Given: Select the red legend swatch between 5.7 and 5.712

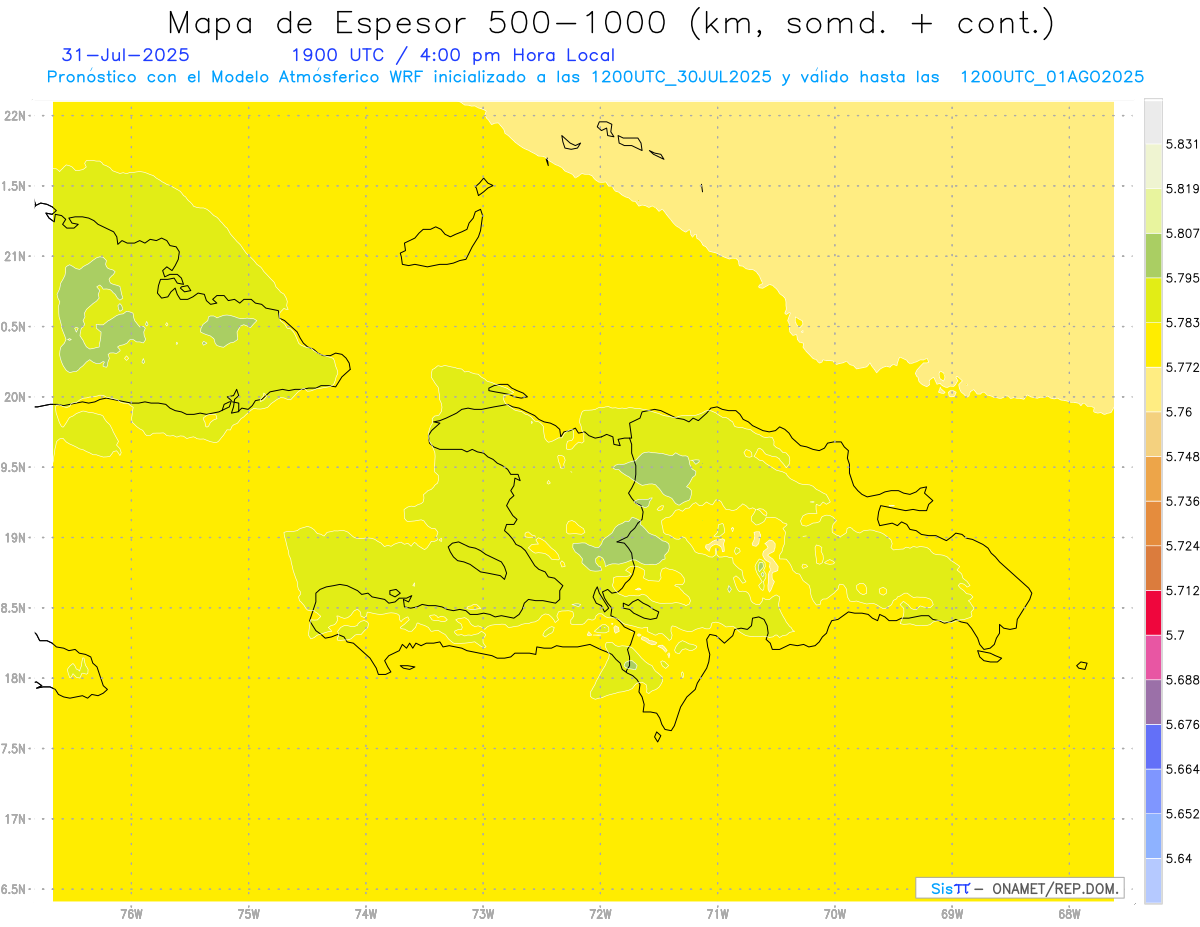Looking at the screenshot, I should point(1153,612).
